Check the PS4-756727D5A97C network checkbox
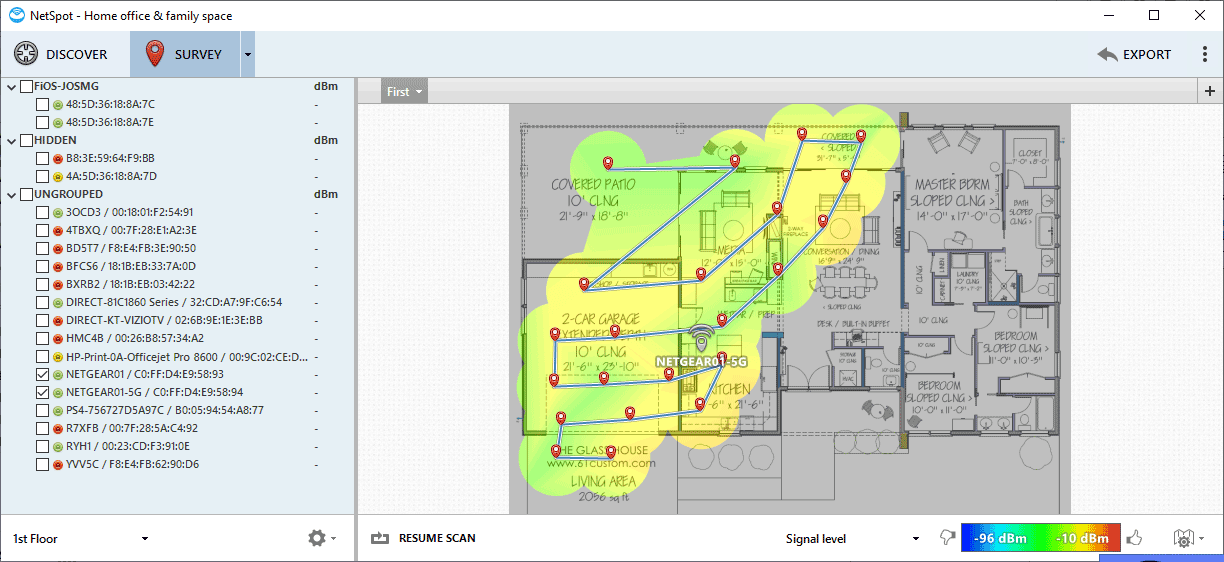The width and height of the screenshot is (1224, 562). (x=42, y=410)
